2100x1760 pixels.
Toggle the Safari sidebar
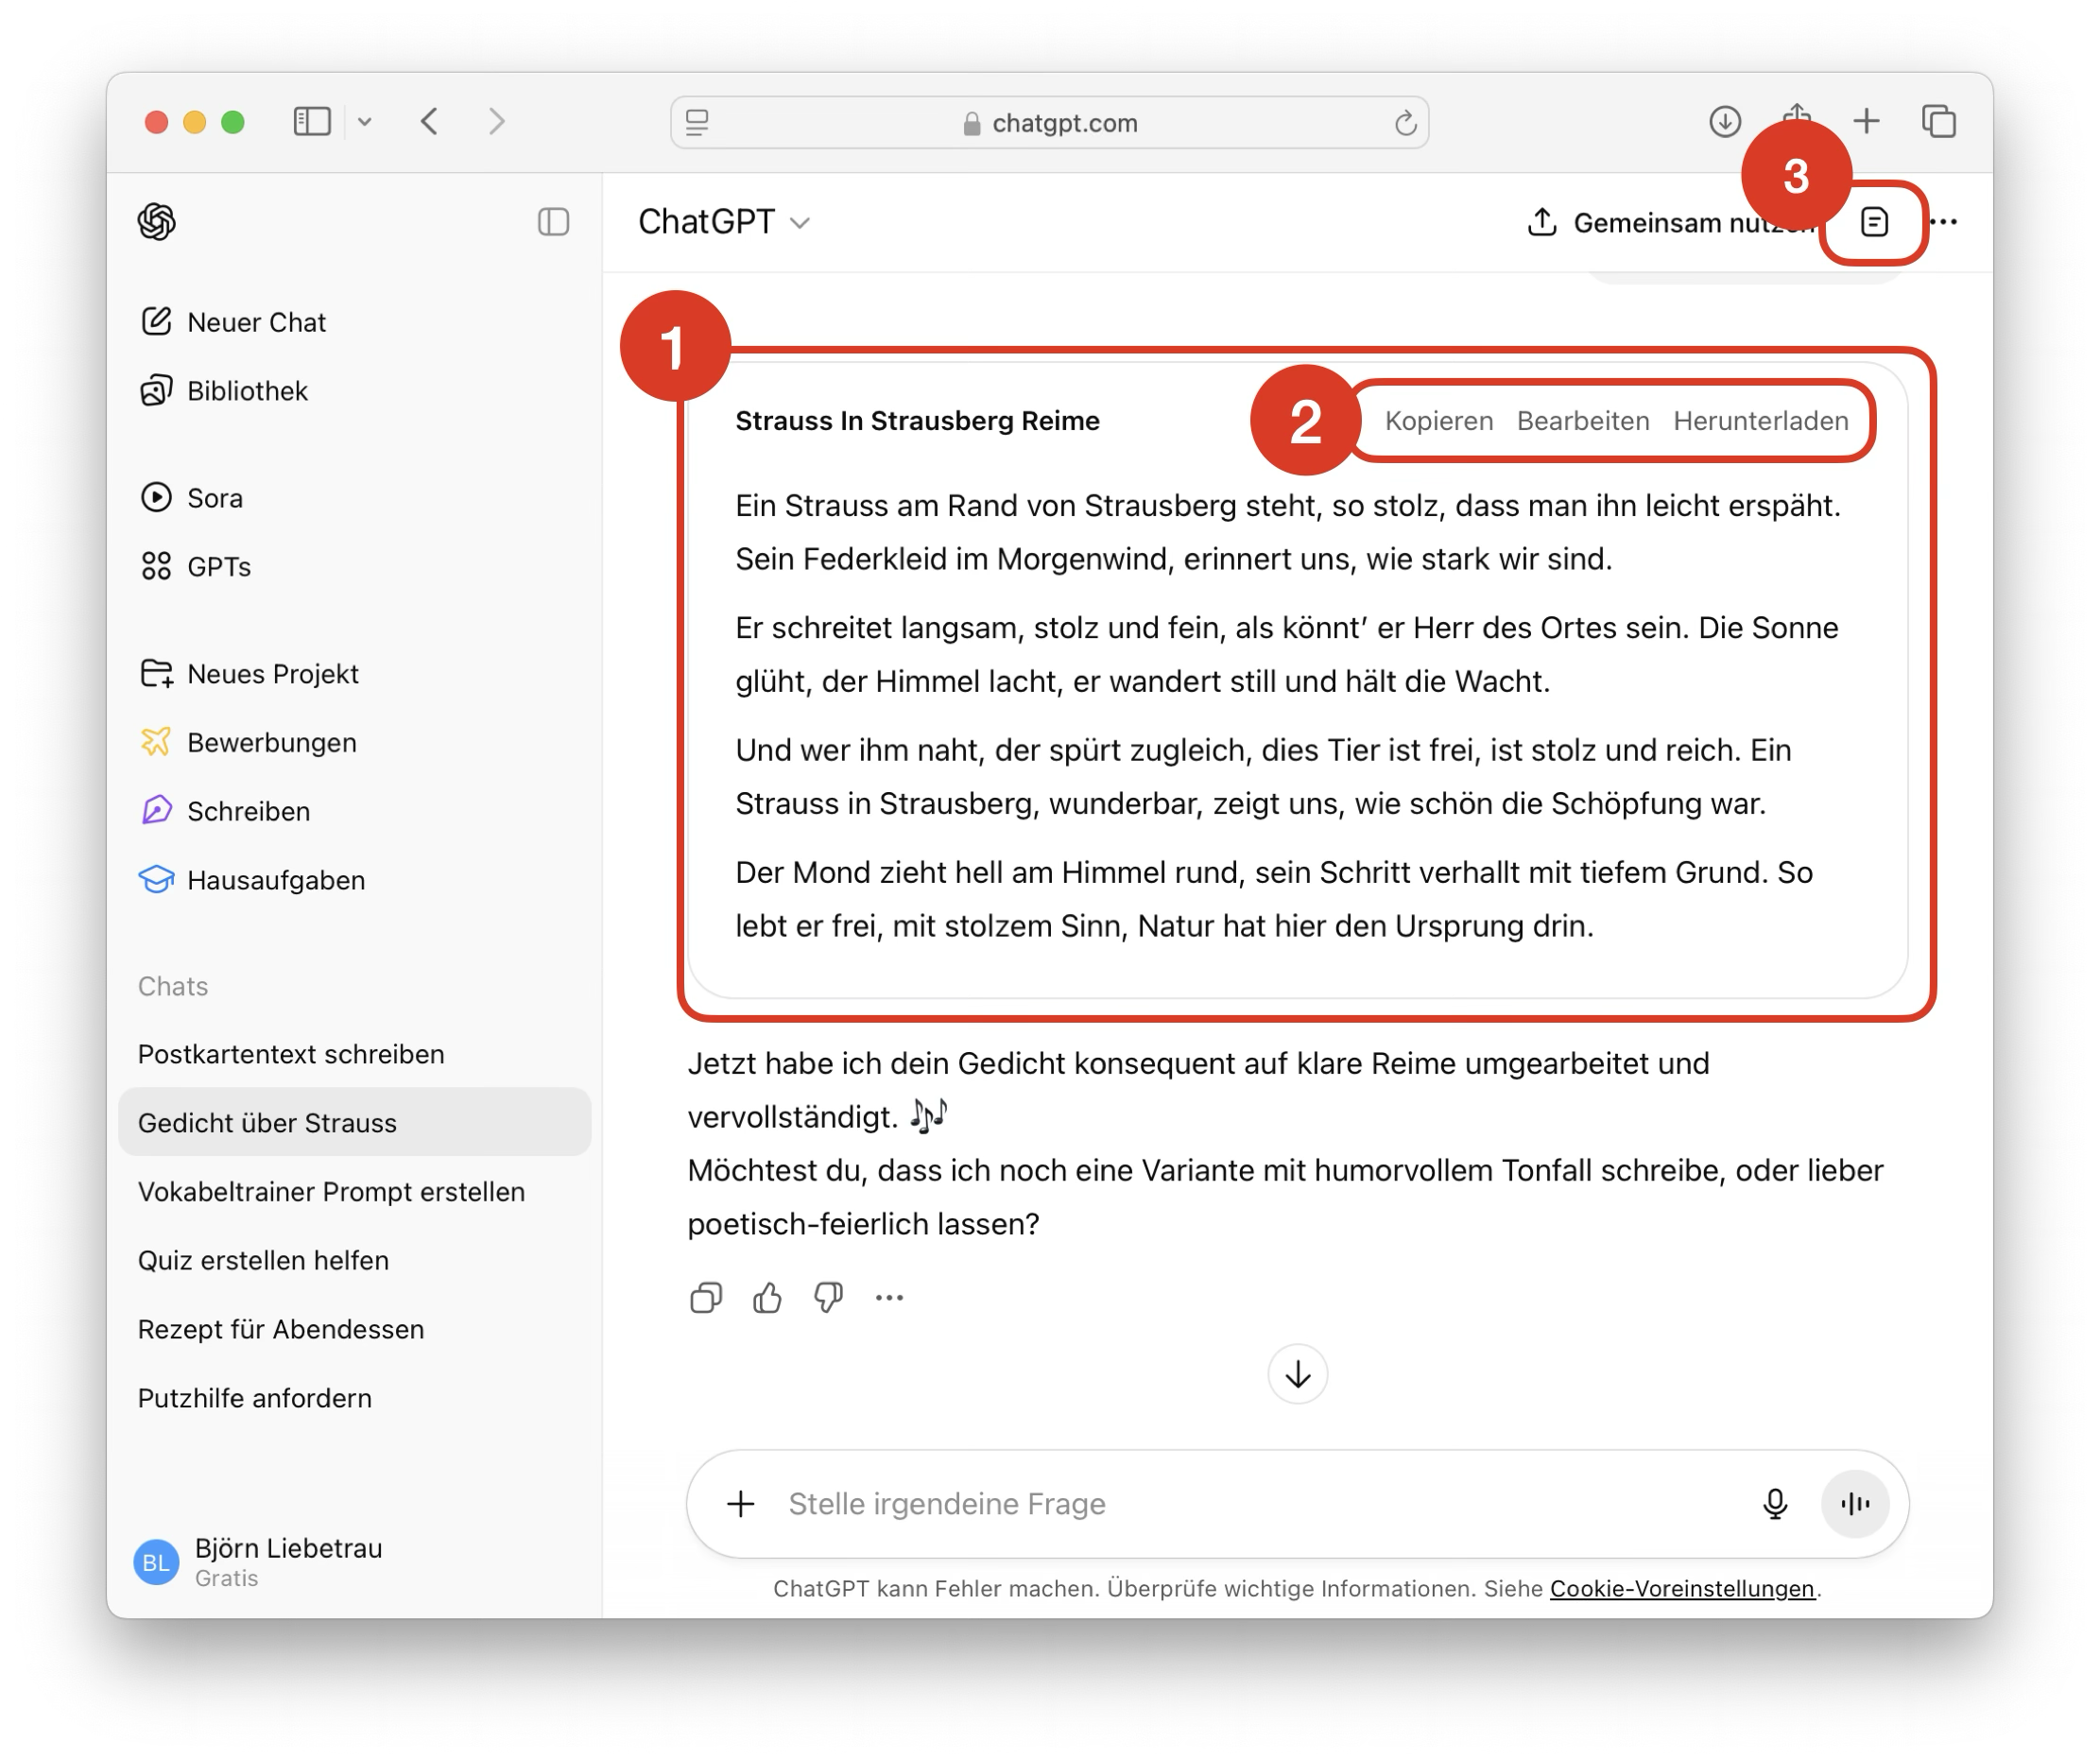[x=312, y=122]
